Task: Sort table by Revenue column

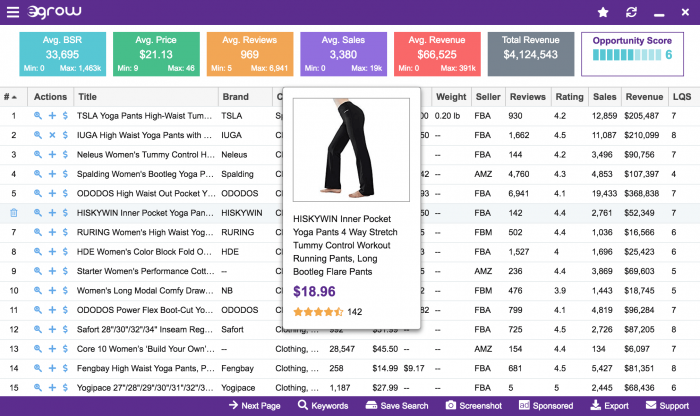Action: [644, 97]
